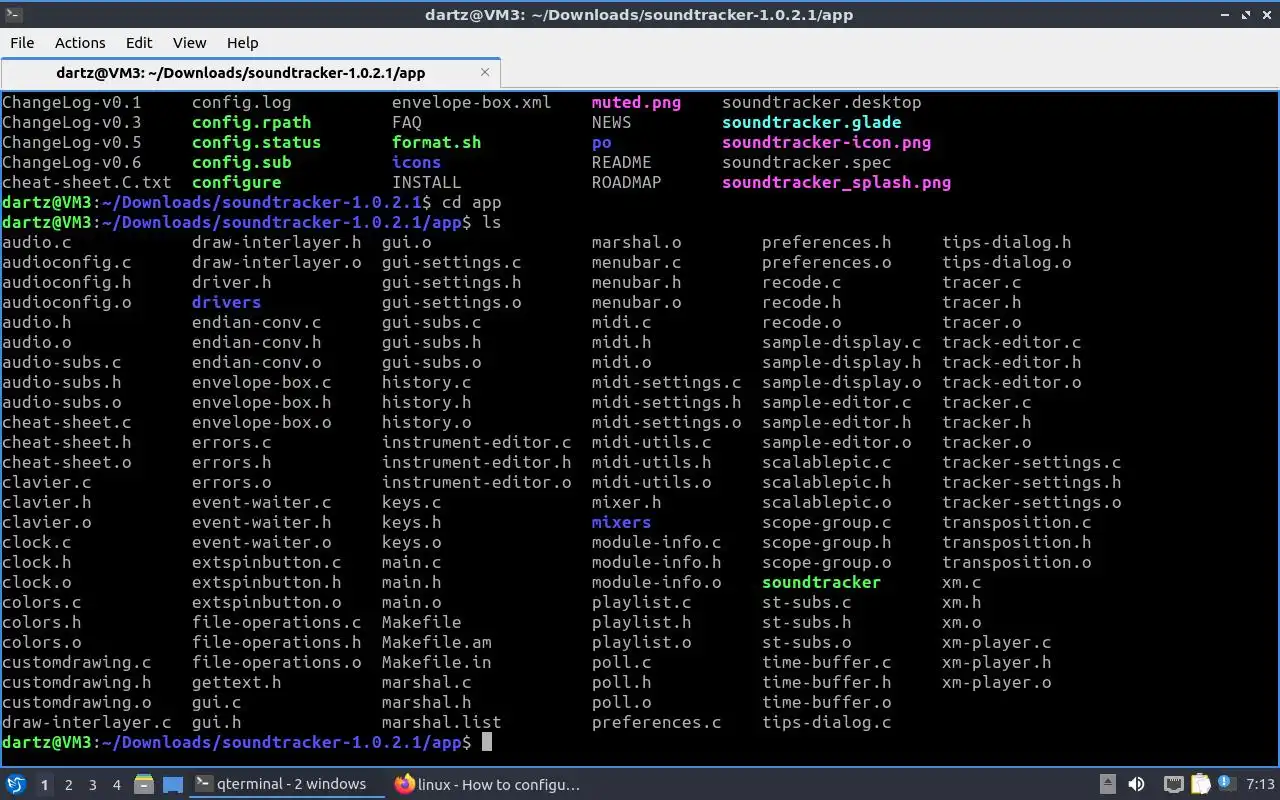Click the 'muted.png' file name

pyautogui.click(x=637, y=102)
